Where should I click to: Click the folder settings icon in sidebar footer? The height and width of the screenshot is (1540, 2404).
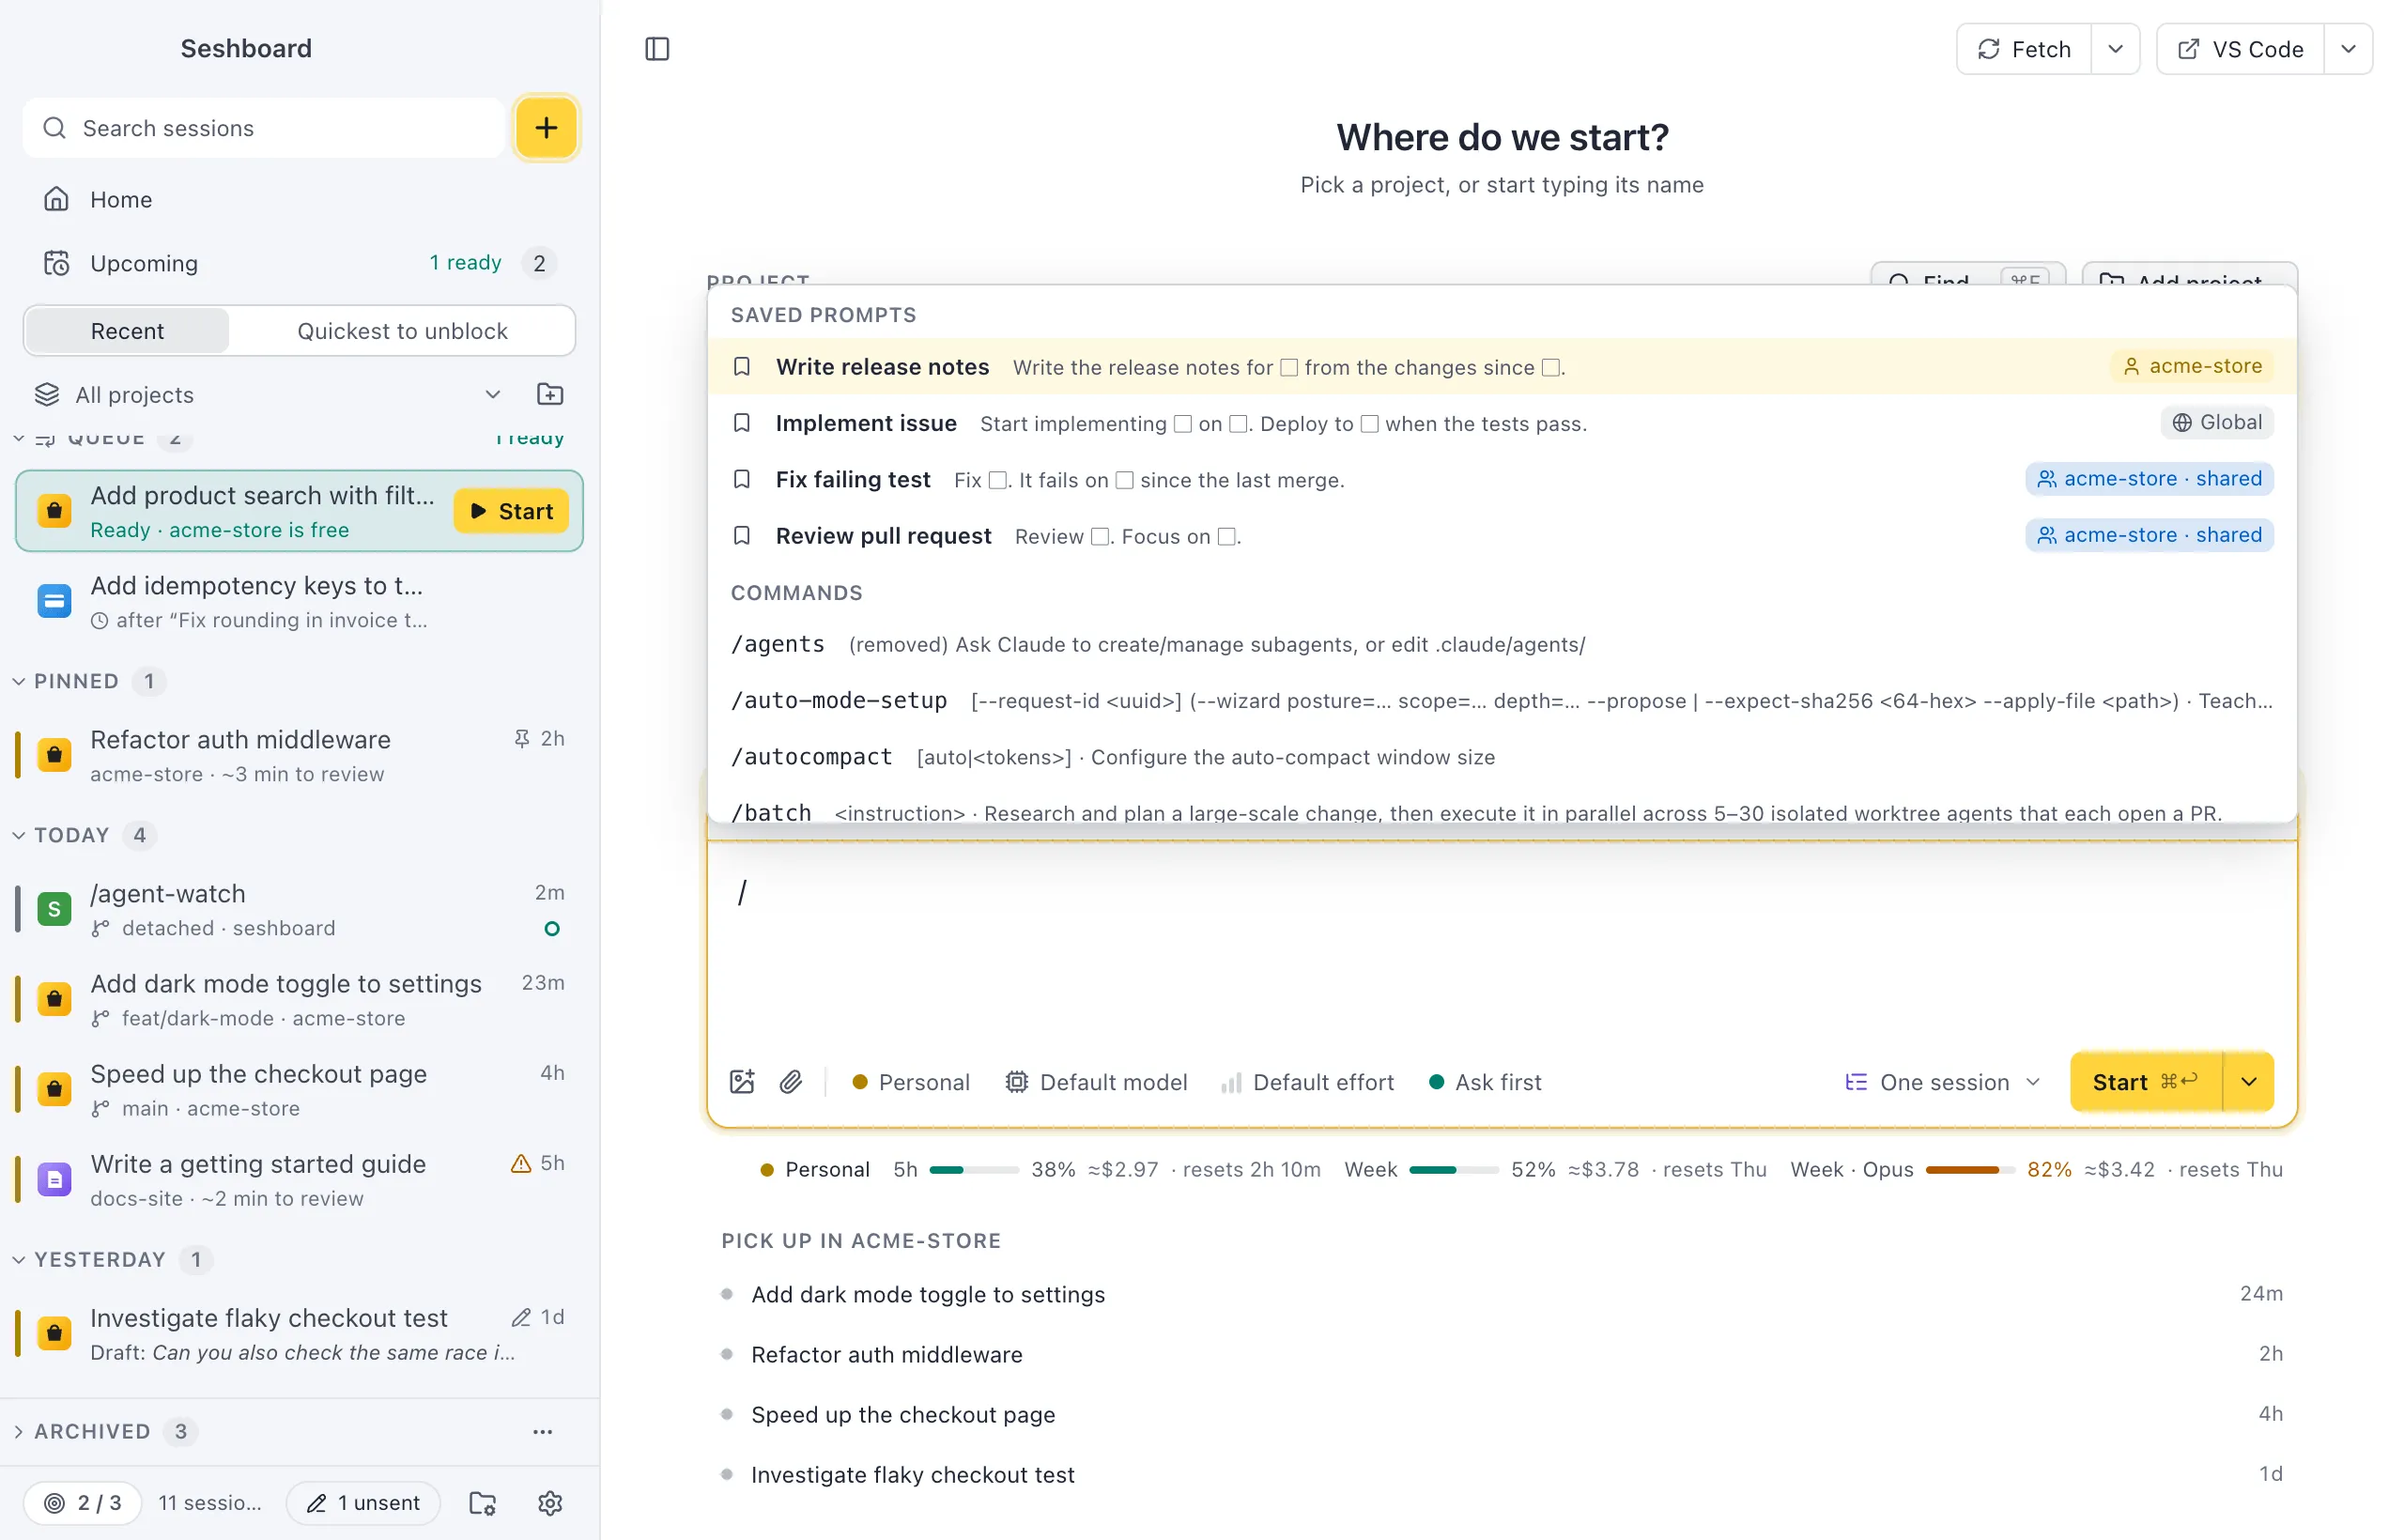pyautogui.click(x=483, y=1503)
